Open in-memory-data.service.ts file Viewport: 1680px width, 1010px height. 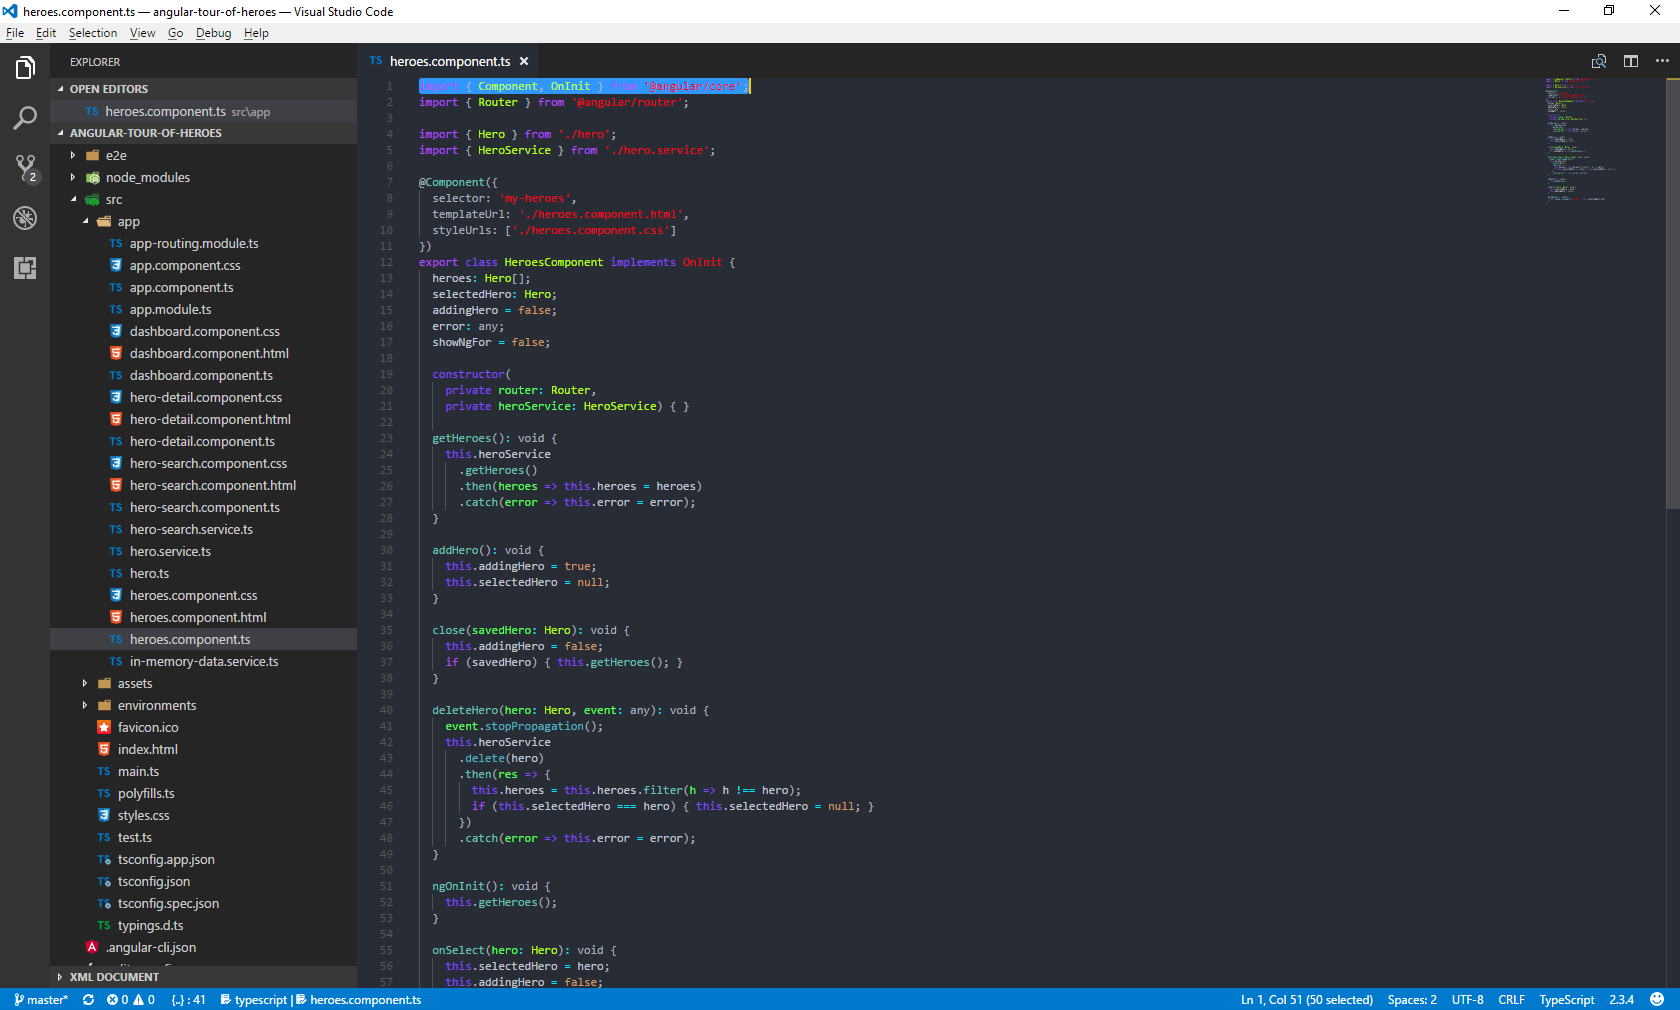[x=204, y=662]
